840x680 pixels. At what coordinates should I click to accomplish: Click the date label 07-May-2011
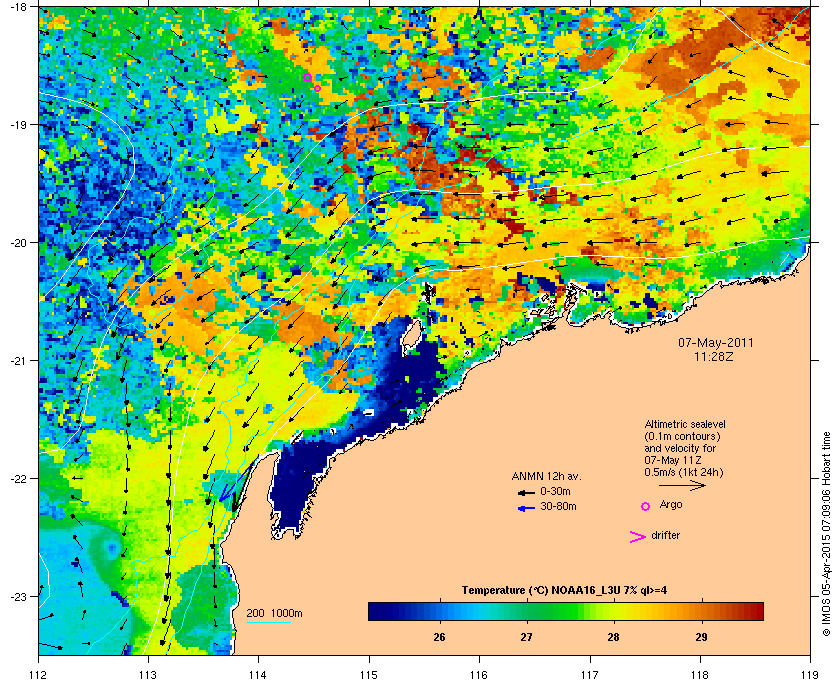(716, 342)
